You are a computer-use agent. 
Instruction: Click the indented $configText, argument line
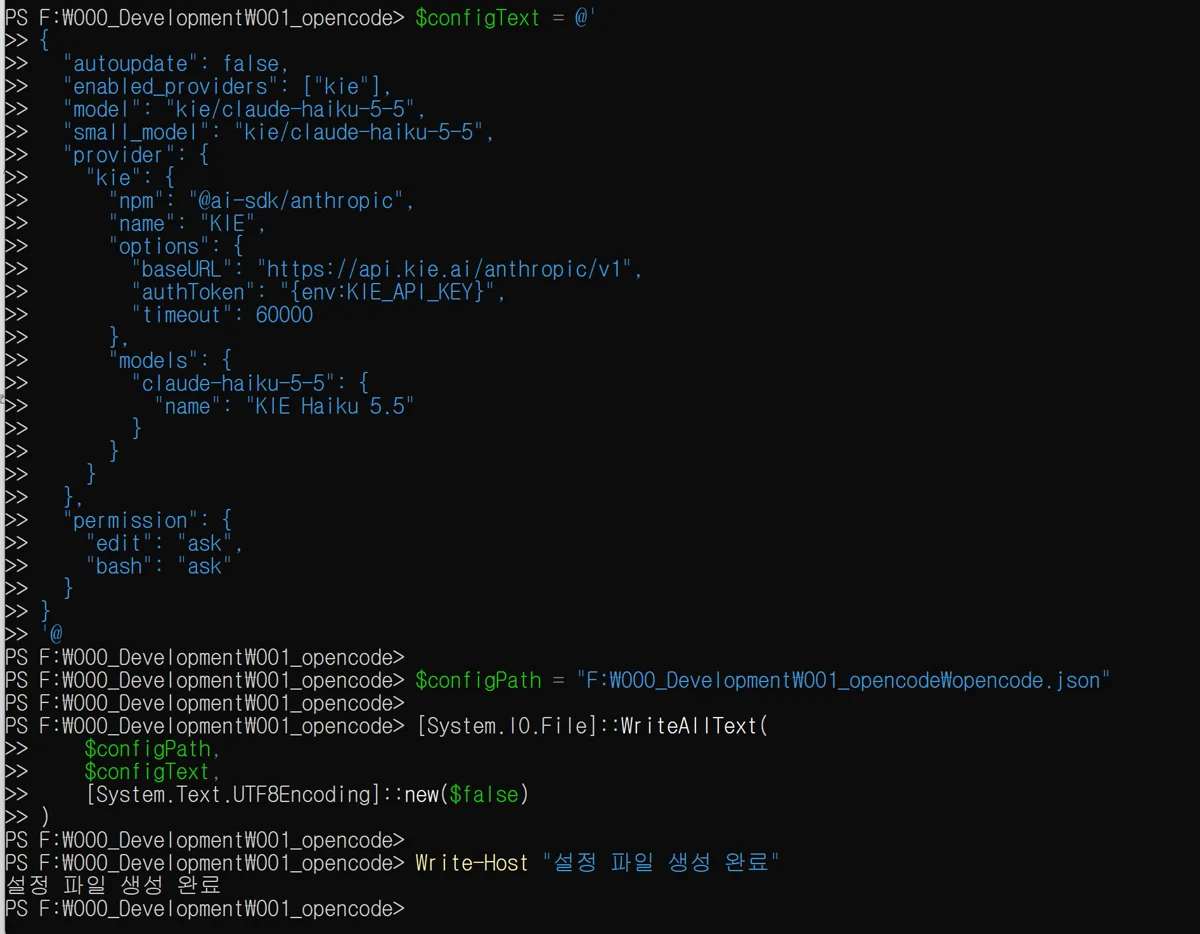click(x=153, y=772)
